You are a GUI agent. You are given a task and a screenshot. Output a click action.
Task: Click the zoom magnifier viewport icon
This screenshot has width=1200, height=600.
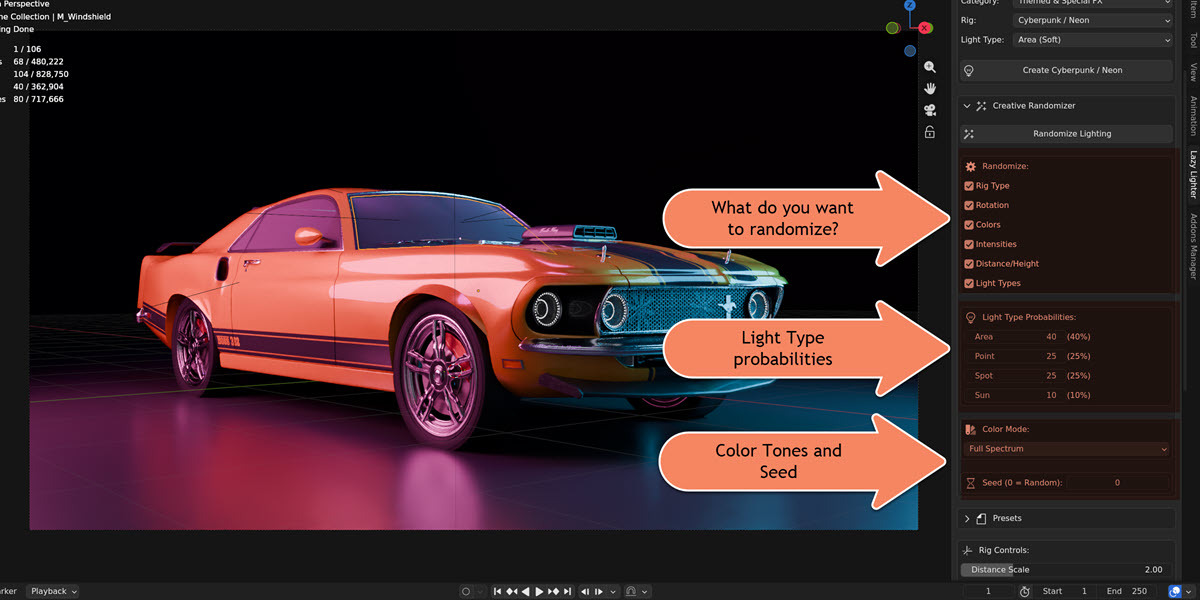coord(930,67)
